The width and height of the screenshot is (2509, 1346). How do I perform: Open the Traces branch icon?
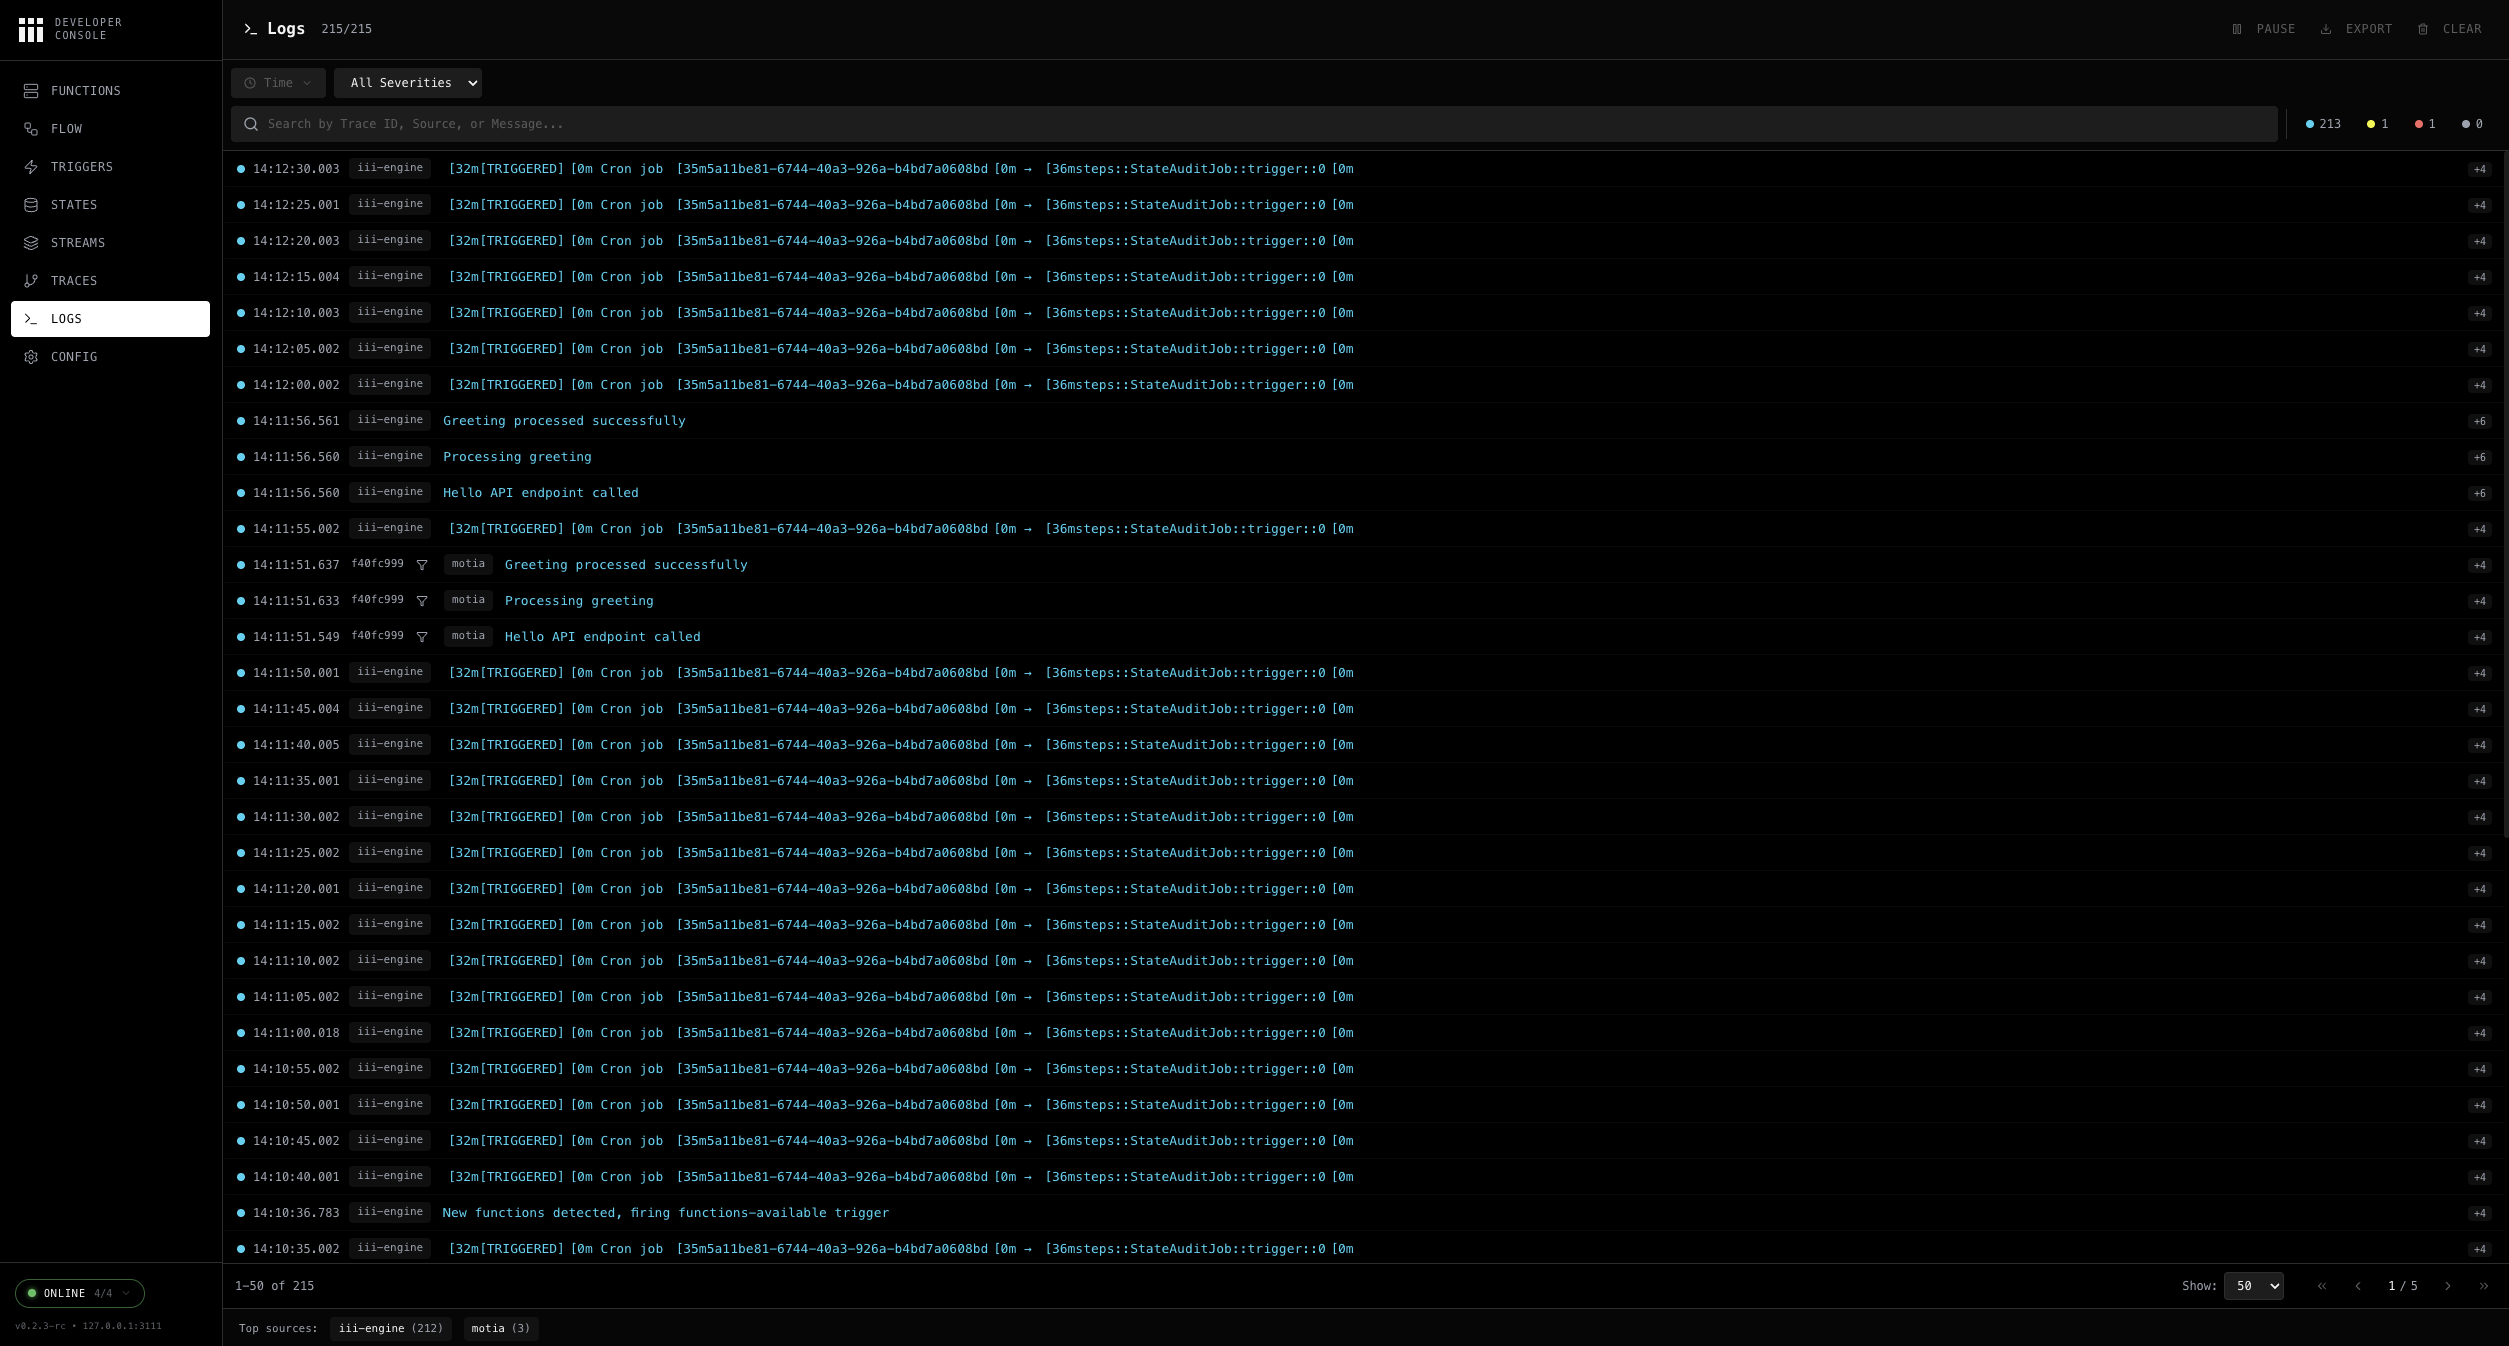click(x=31, y=281)
